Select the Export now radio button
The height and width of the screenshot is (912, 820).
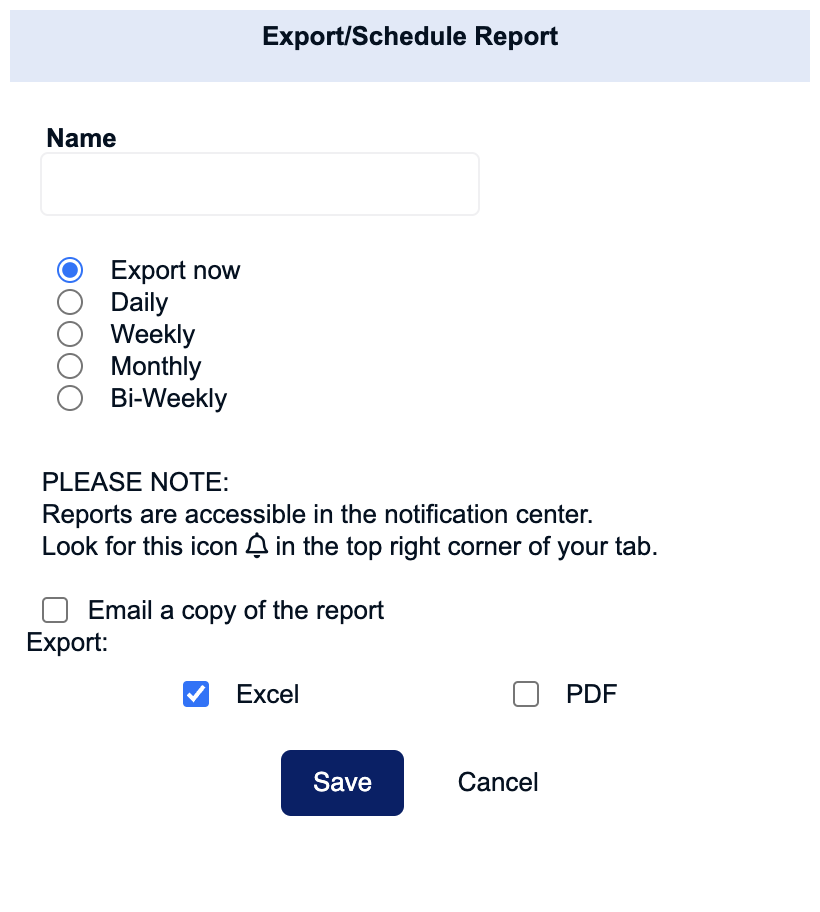[70, 270]
